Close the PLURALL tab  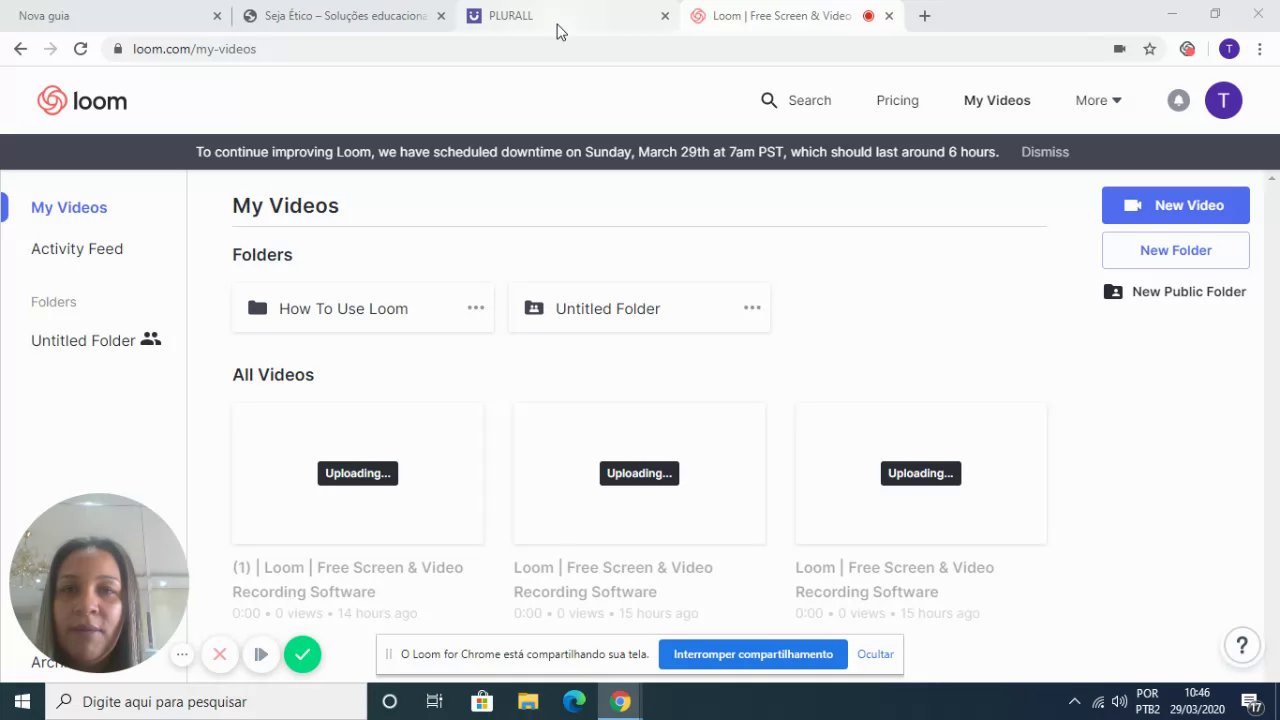665,16
